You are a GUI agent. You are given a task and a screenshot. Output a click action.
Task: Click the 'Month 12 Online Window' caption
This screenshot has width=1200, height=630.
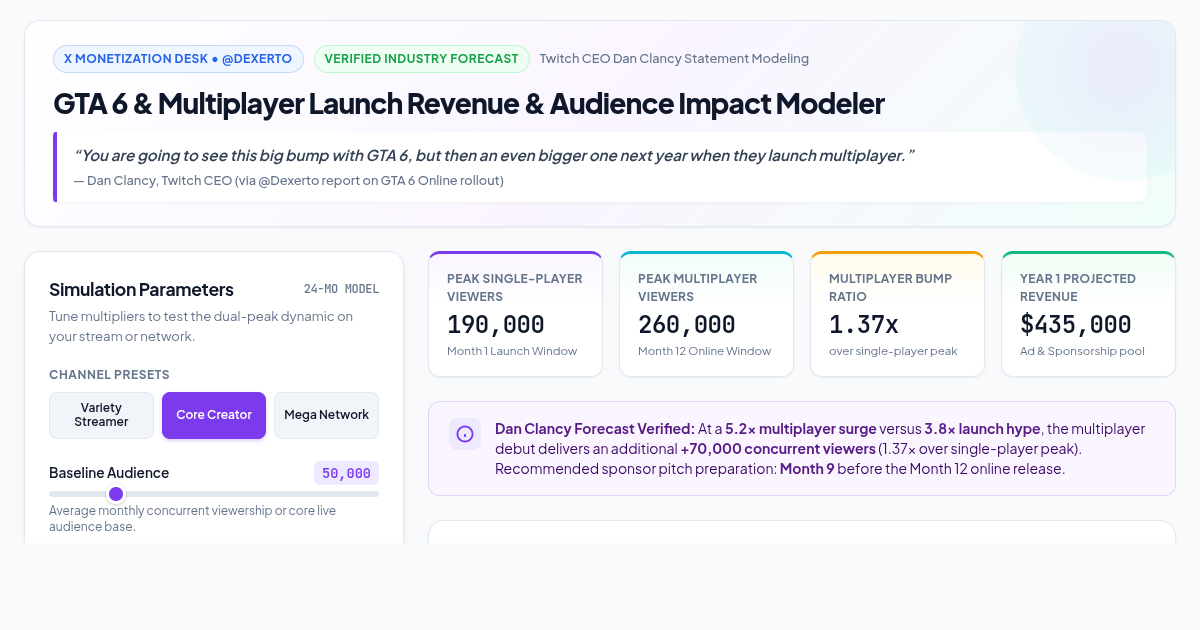click(705, 351)
